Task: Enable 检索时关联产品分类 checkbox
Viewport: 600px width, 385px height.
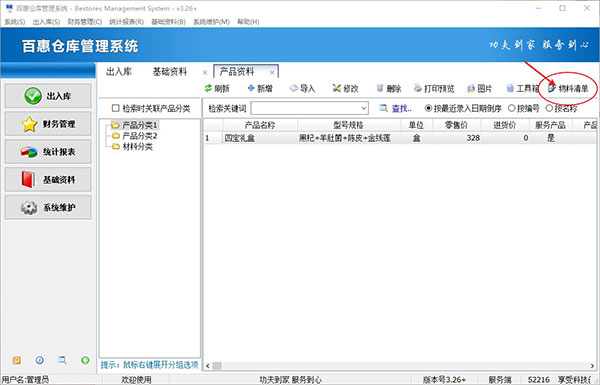Action: [116, 108]
